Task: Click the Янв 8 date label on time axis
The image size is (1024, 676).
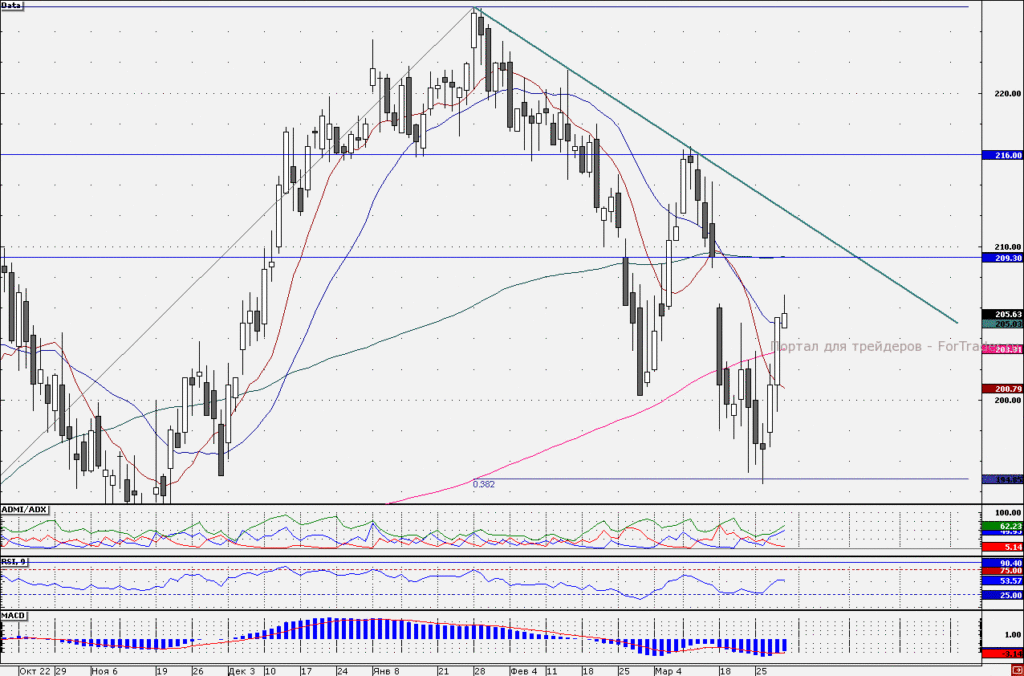Action: (x=385, y=671)
